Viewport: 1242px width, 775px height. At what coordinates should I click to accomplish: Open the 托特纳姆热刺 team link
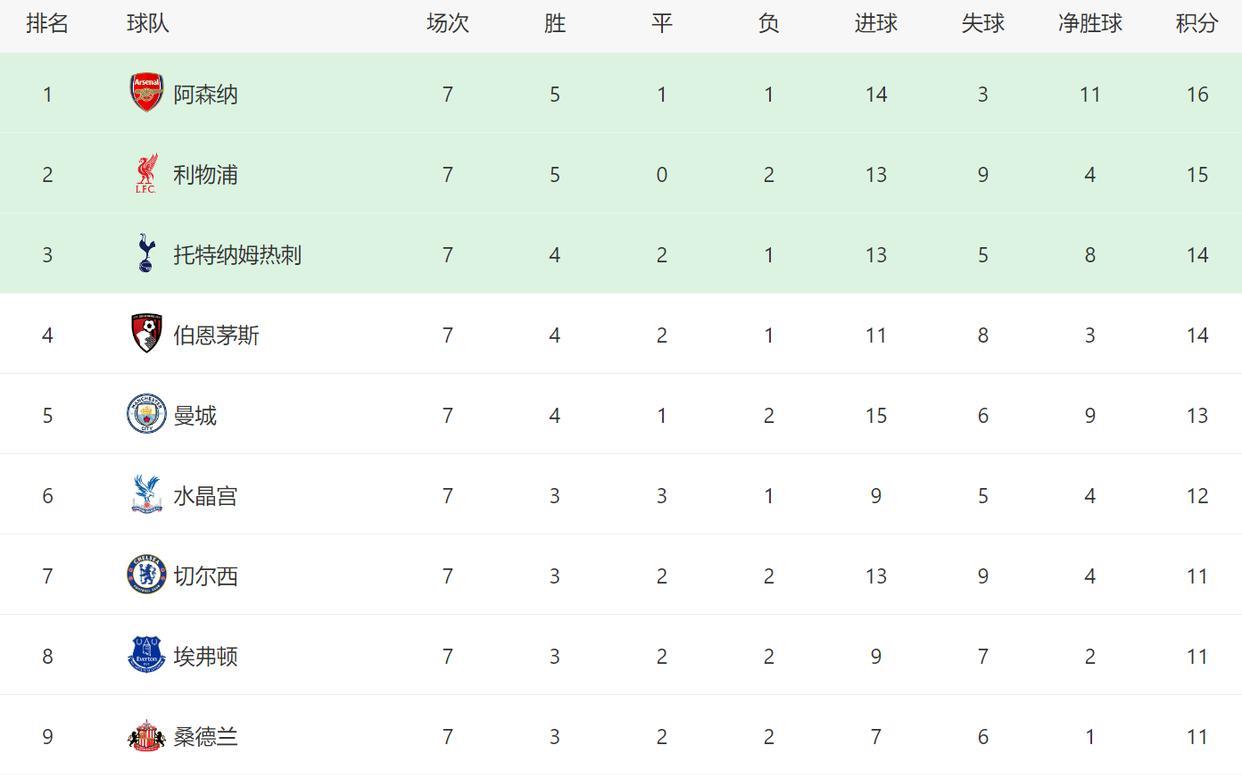click(x=237, y=255)
